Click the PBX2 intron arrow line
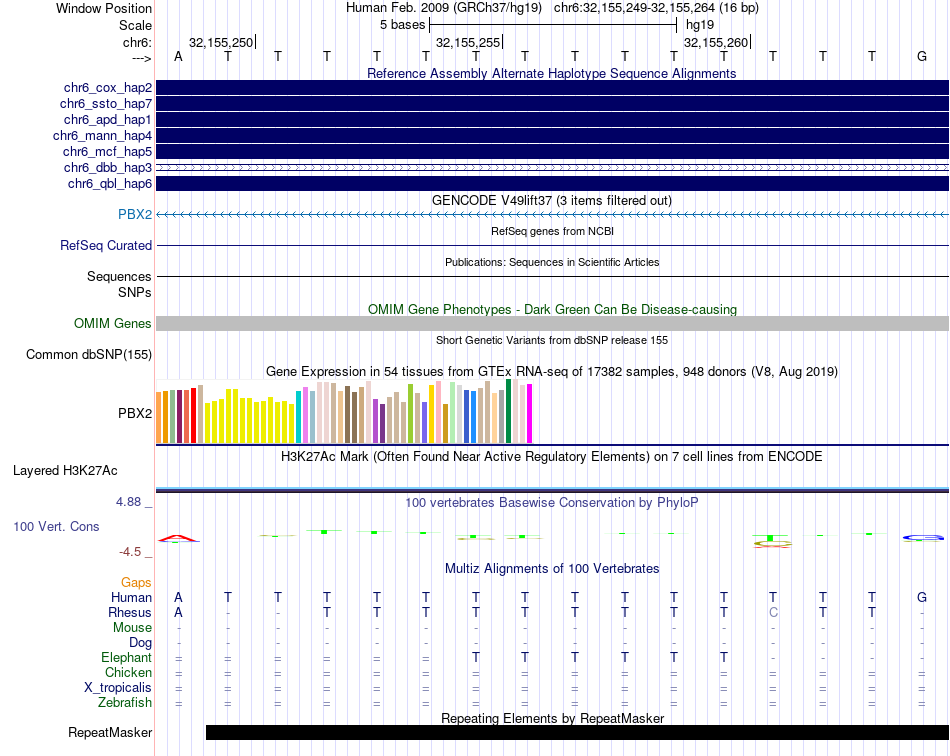This screenshot has width=950, height=756. click(552, 214)
